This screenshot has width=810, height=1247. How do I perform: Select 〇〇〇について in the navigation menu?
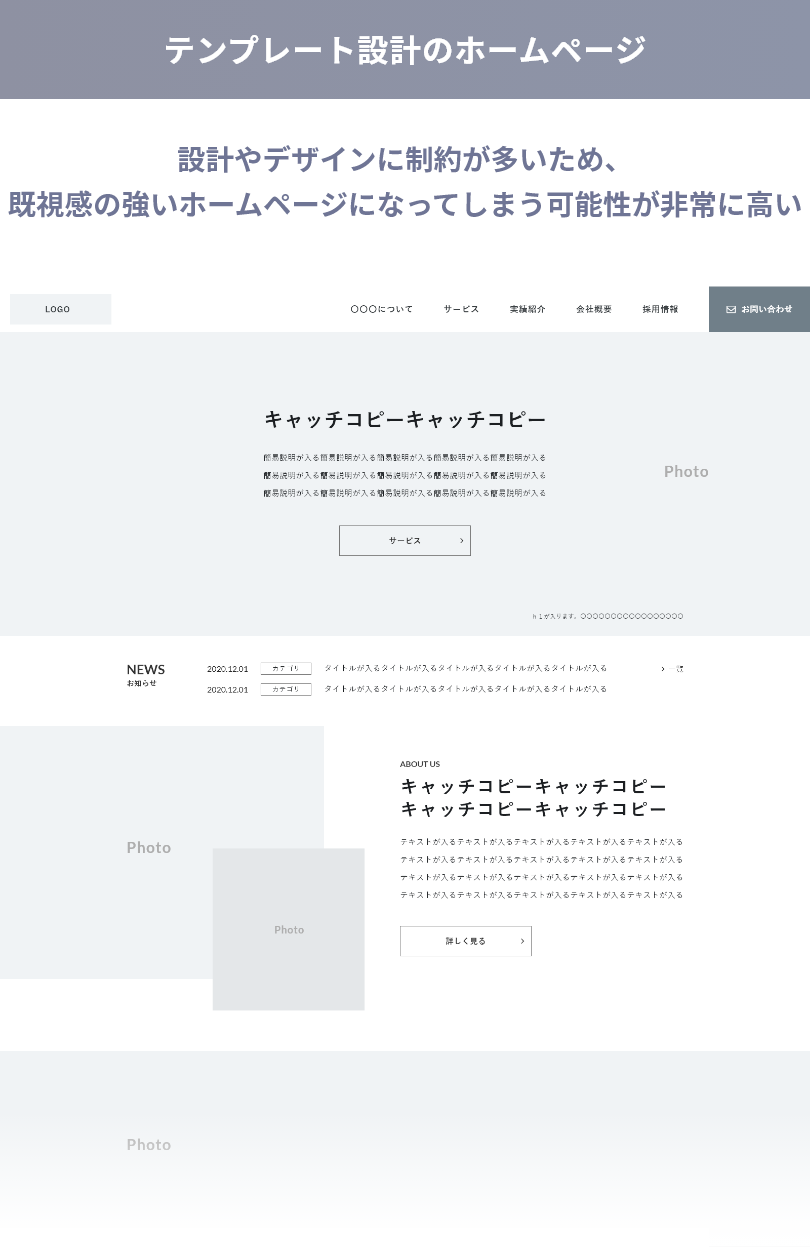(x=381, y=309)
